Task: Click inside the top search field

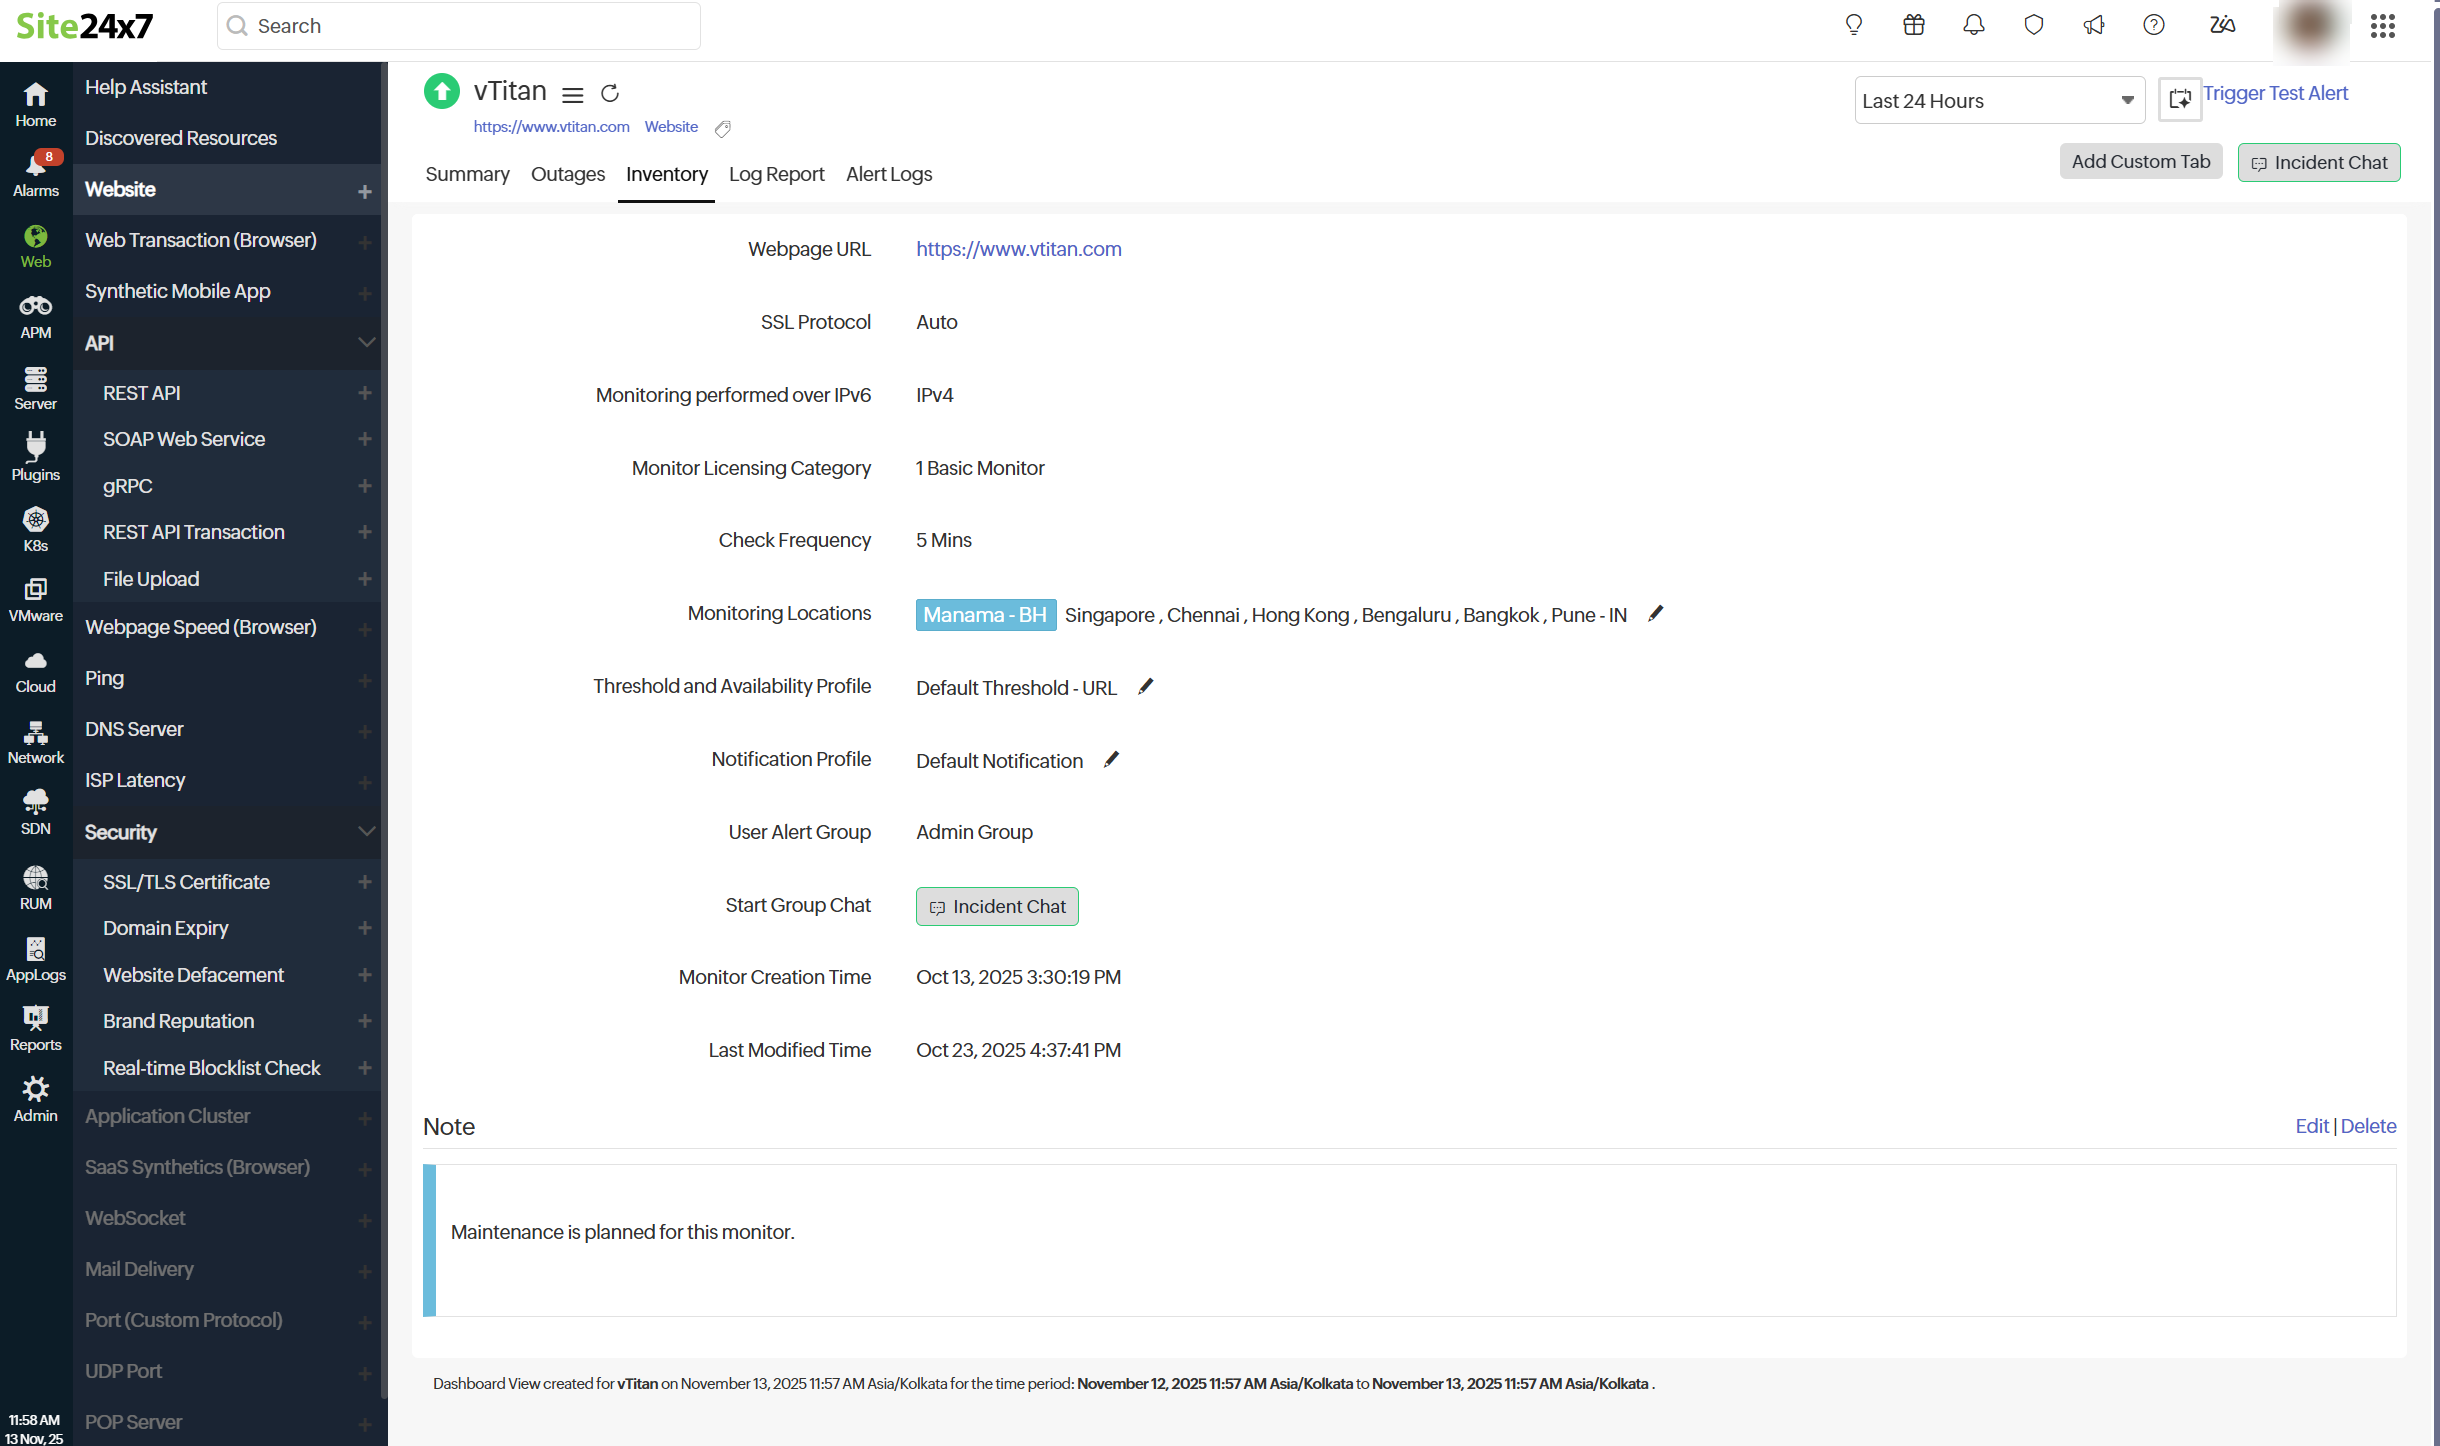Action: tap(458, 25)
